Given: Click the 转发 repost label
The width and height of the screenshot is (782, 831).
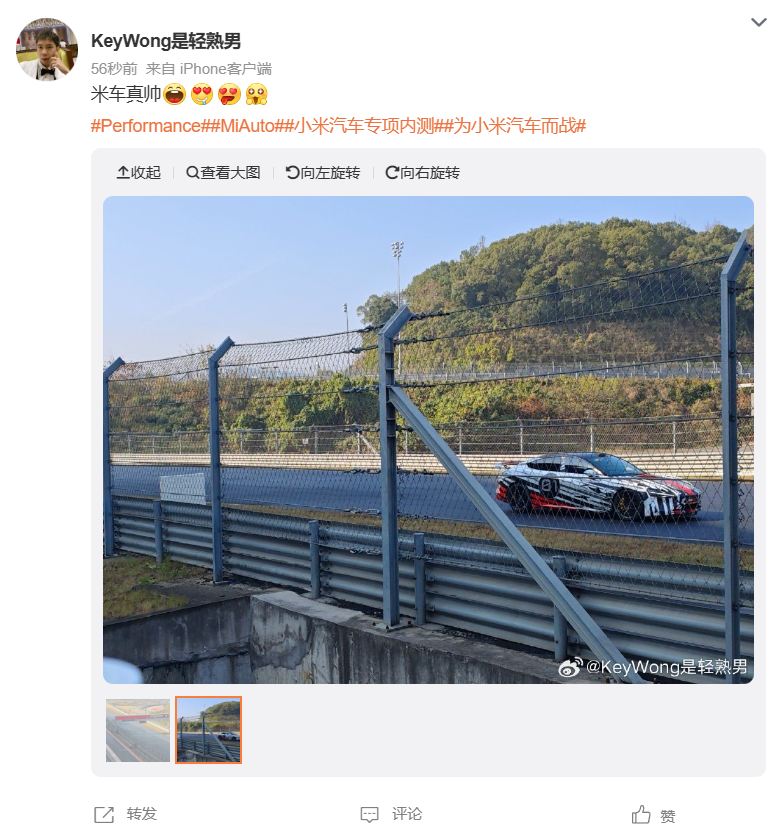Looking at the screenshot, I should [141, 814].
